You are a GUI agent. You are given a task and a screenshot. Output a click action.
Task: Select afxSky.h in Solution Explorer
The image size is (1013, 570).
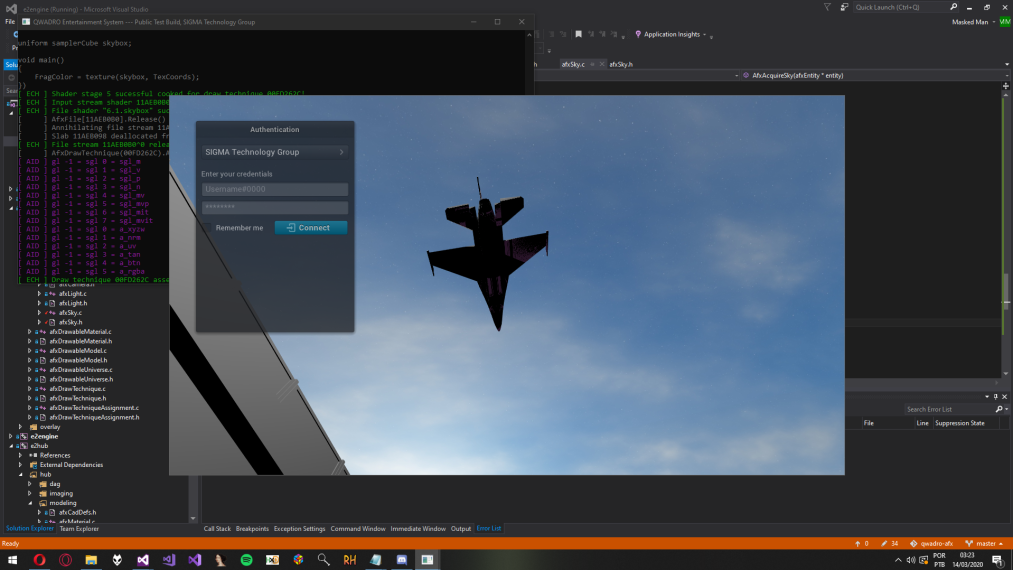70,322
